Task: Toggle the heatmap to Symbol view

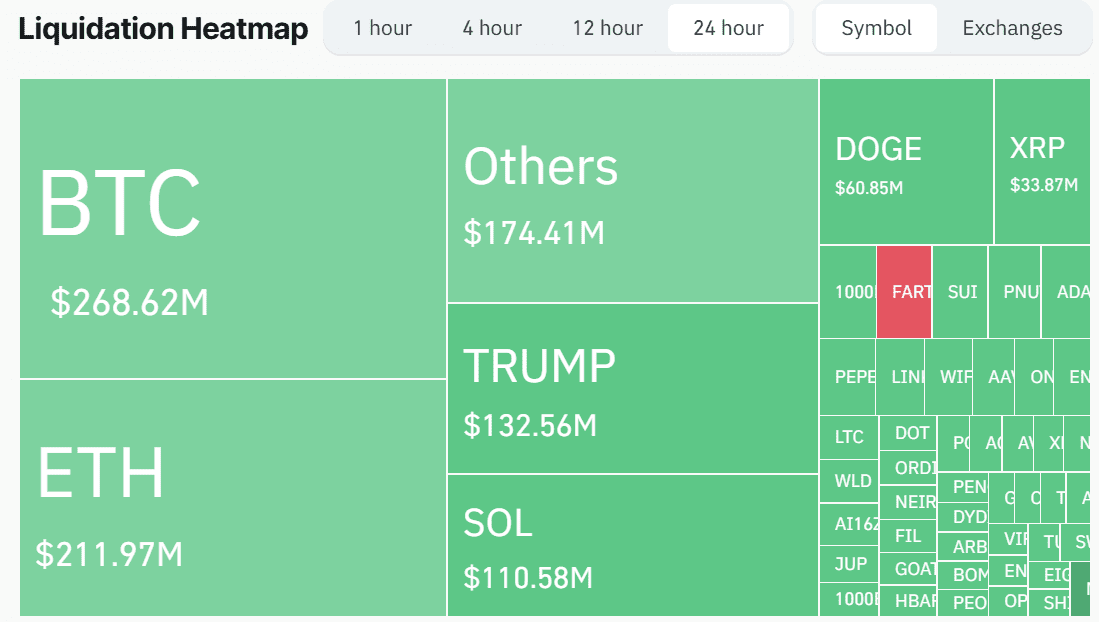Action: [875, 28]
